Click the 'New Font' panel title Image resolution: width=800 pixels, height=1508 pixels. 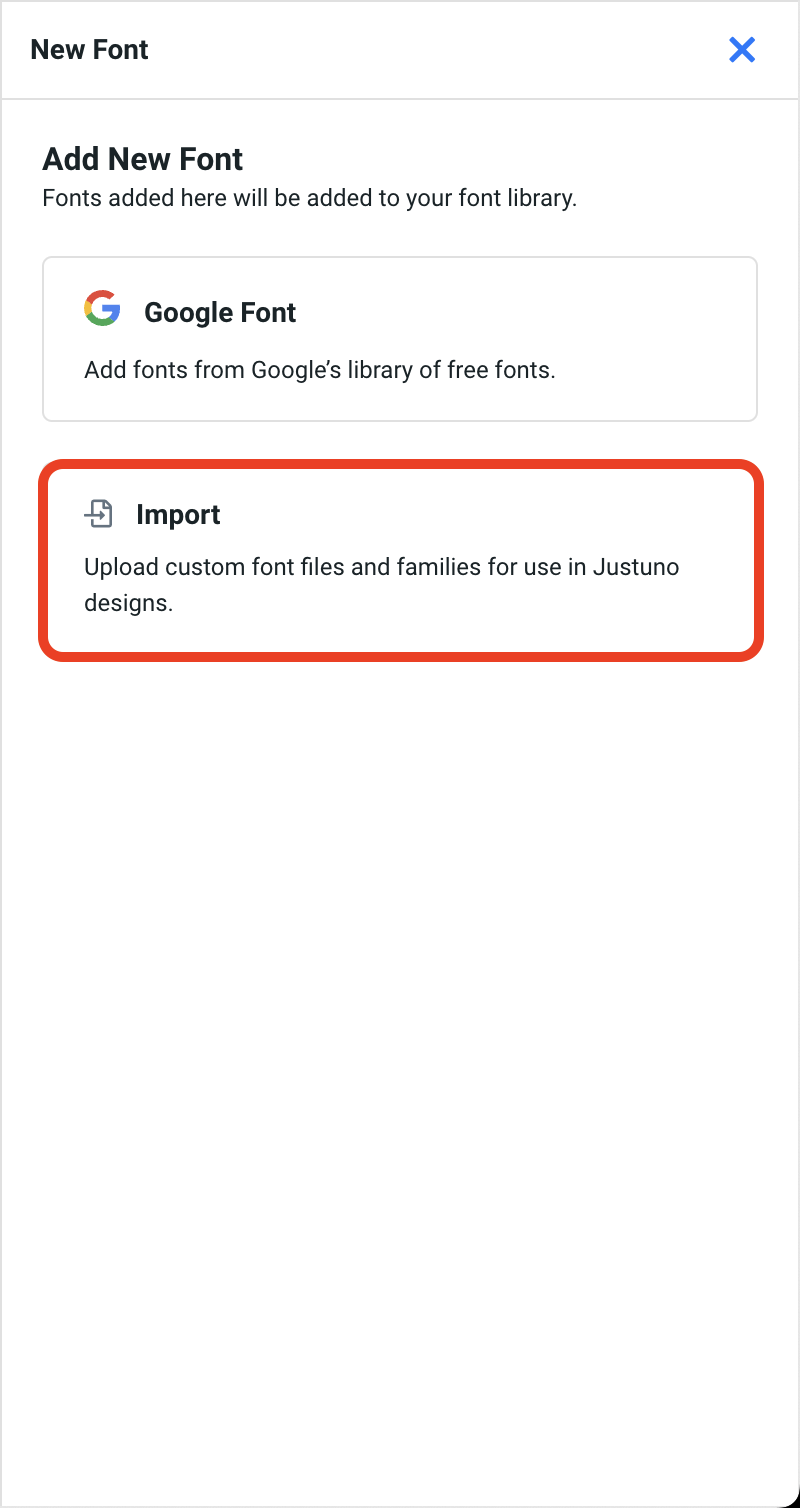click(x=89, y=50)
